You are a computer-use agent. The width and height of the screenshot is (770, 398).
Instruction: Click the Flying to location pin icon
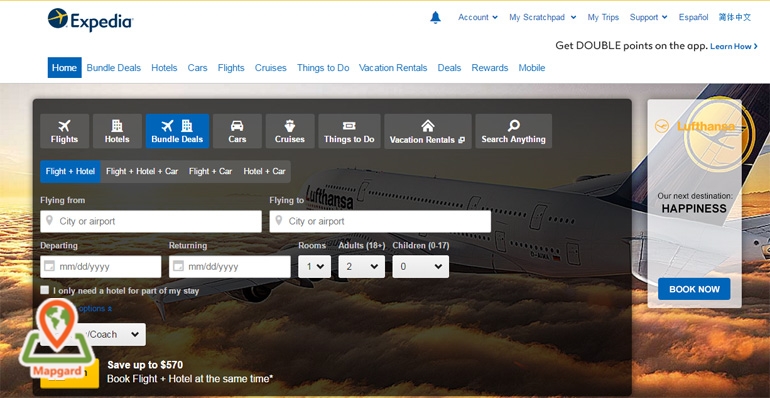tap(278, 220)
